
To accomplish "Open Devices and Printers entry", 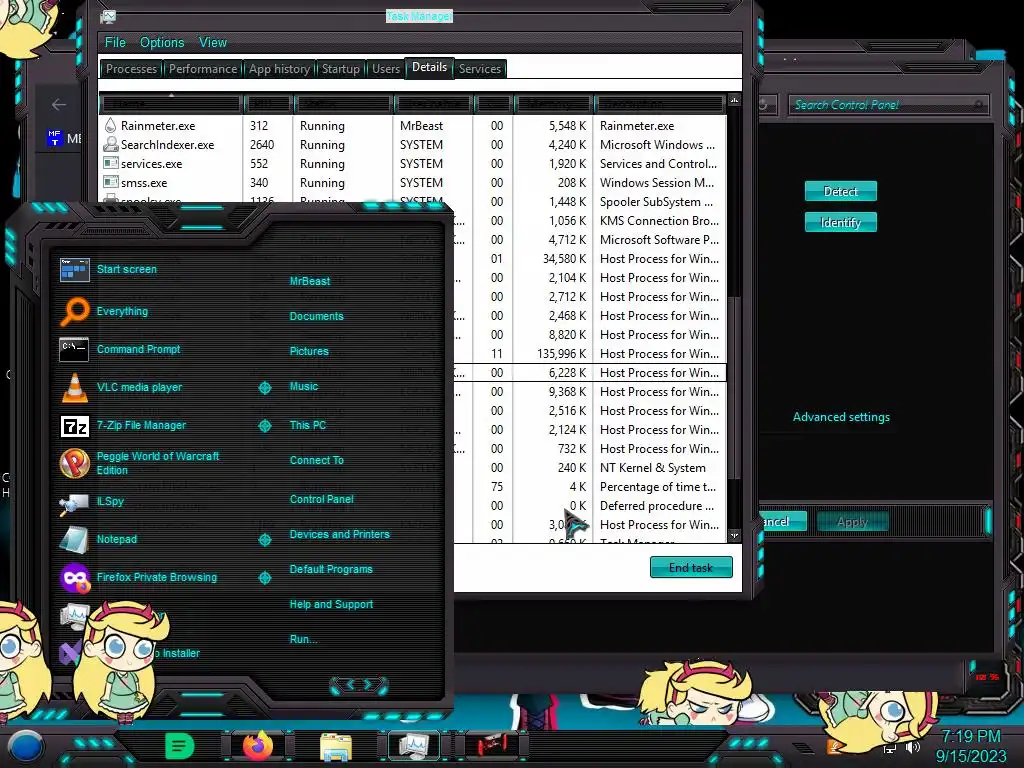I will (x=339, y=534).
